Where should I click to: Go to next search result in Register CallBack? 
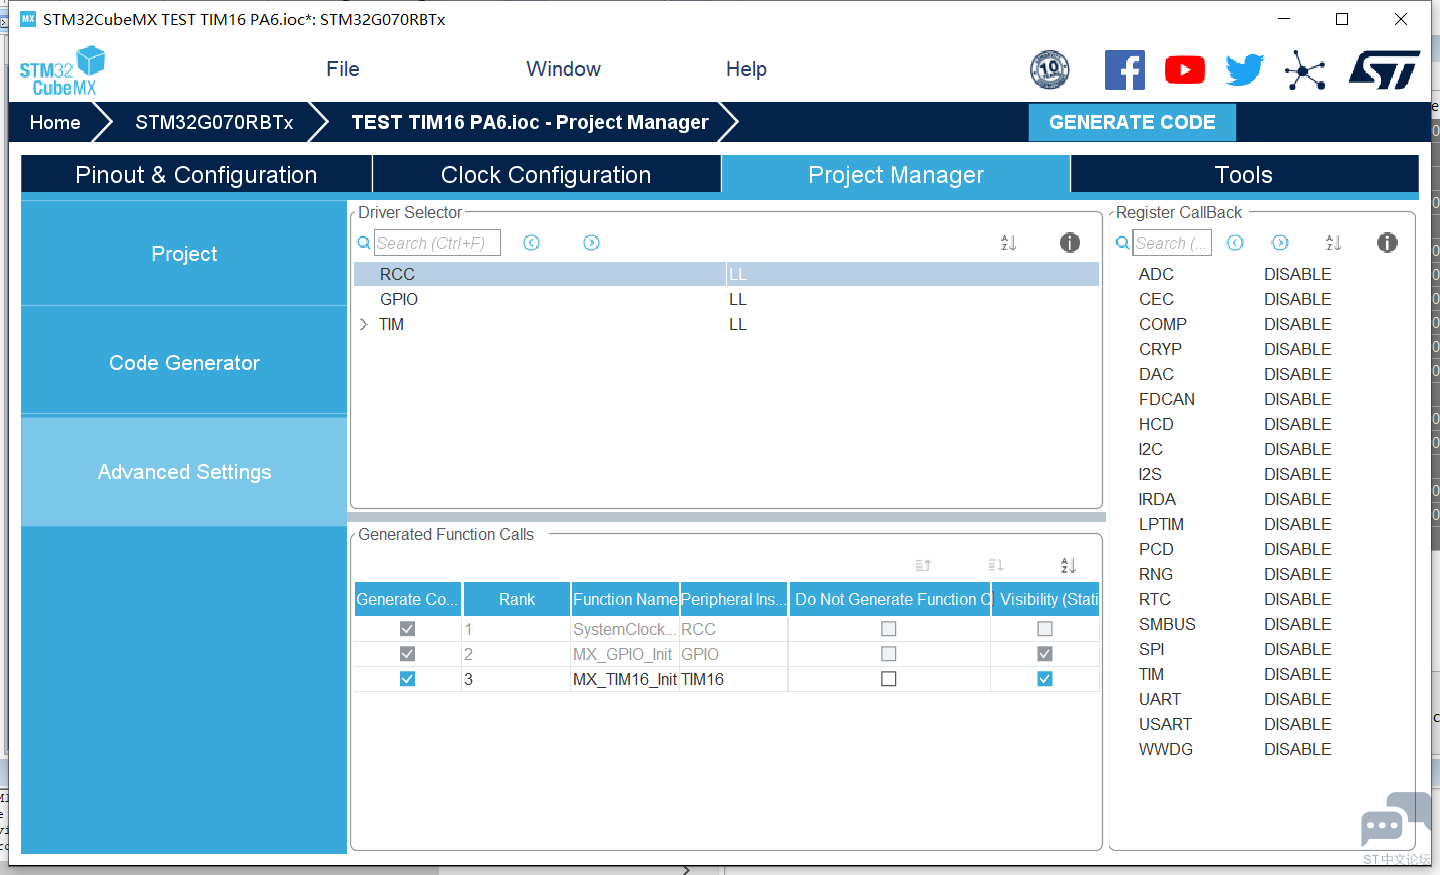click(x=1280, y=243)
